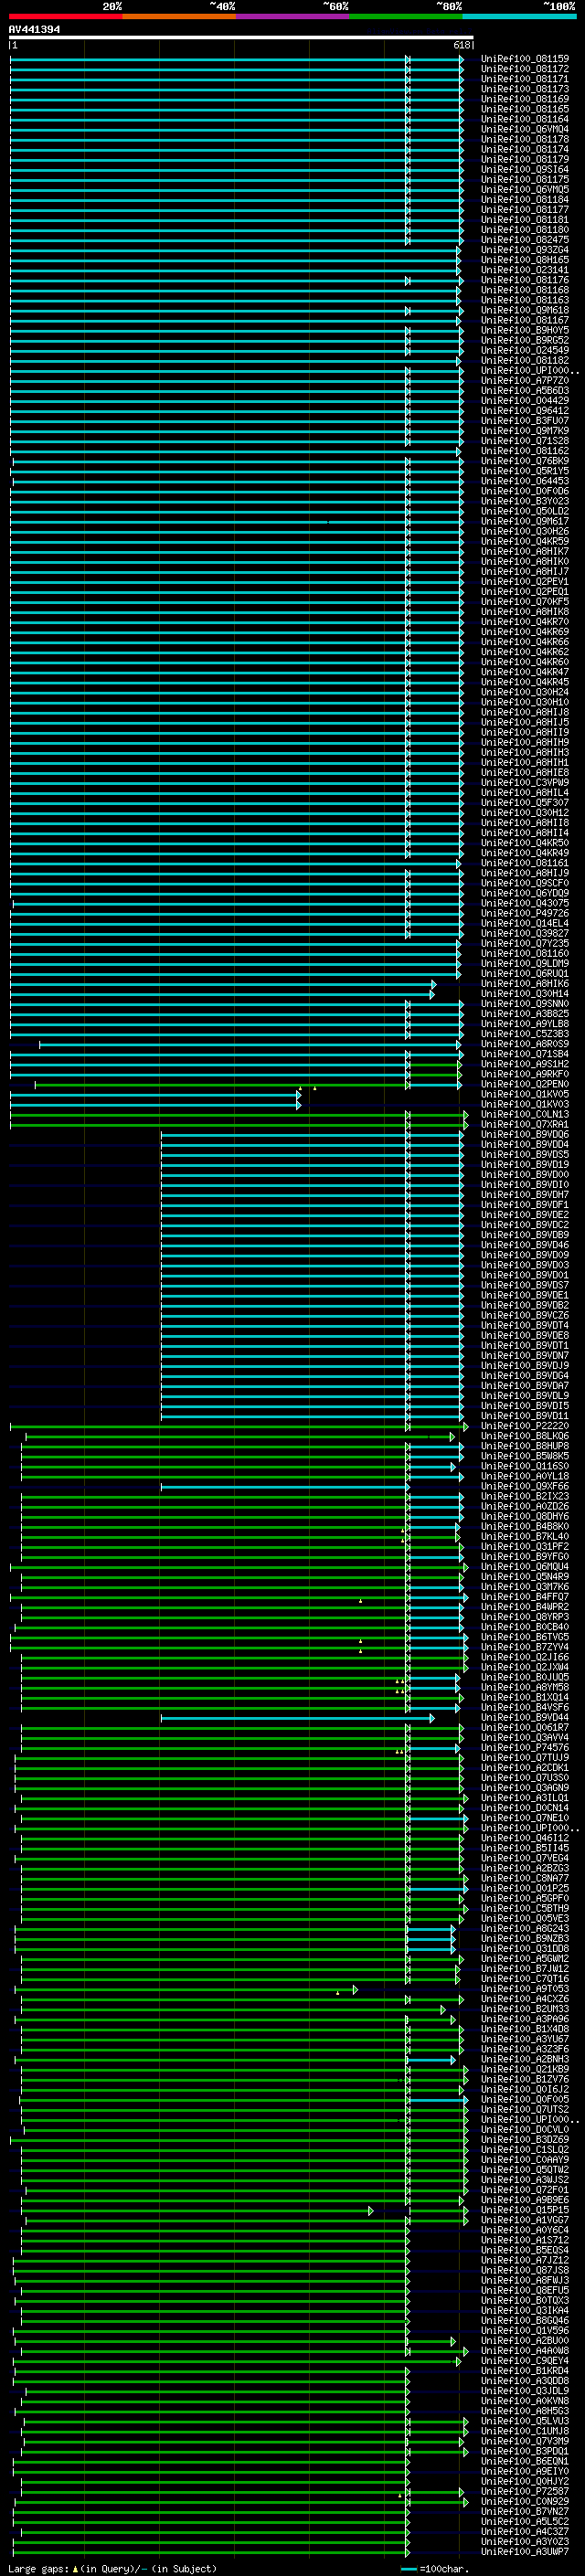Select hit label UniRef100_B9VD11
This screenshot has width=585, height=2576.
point(525,1416)
